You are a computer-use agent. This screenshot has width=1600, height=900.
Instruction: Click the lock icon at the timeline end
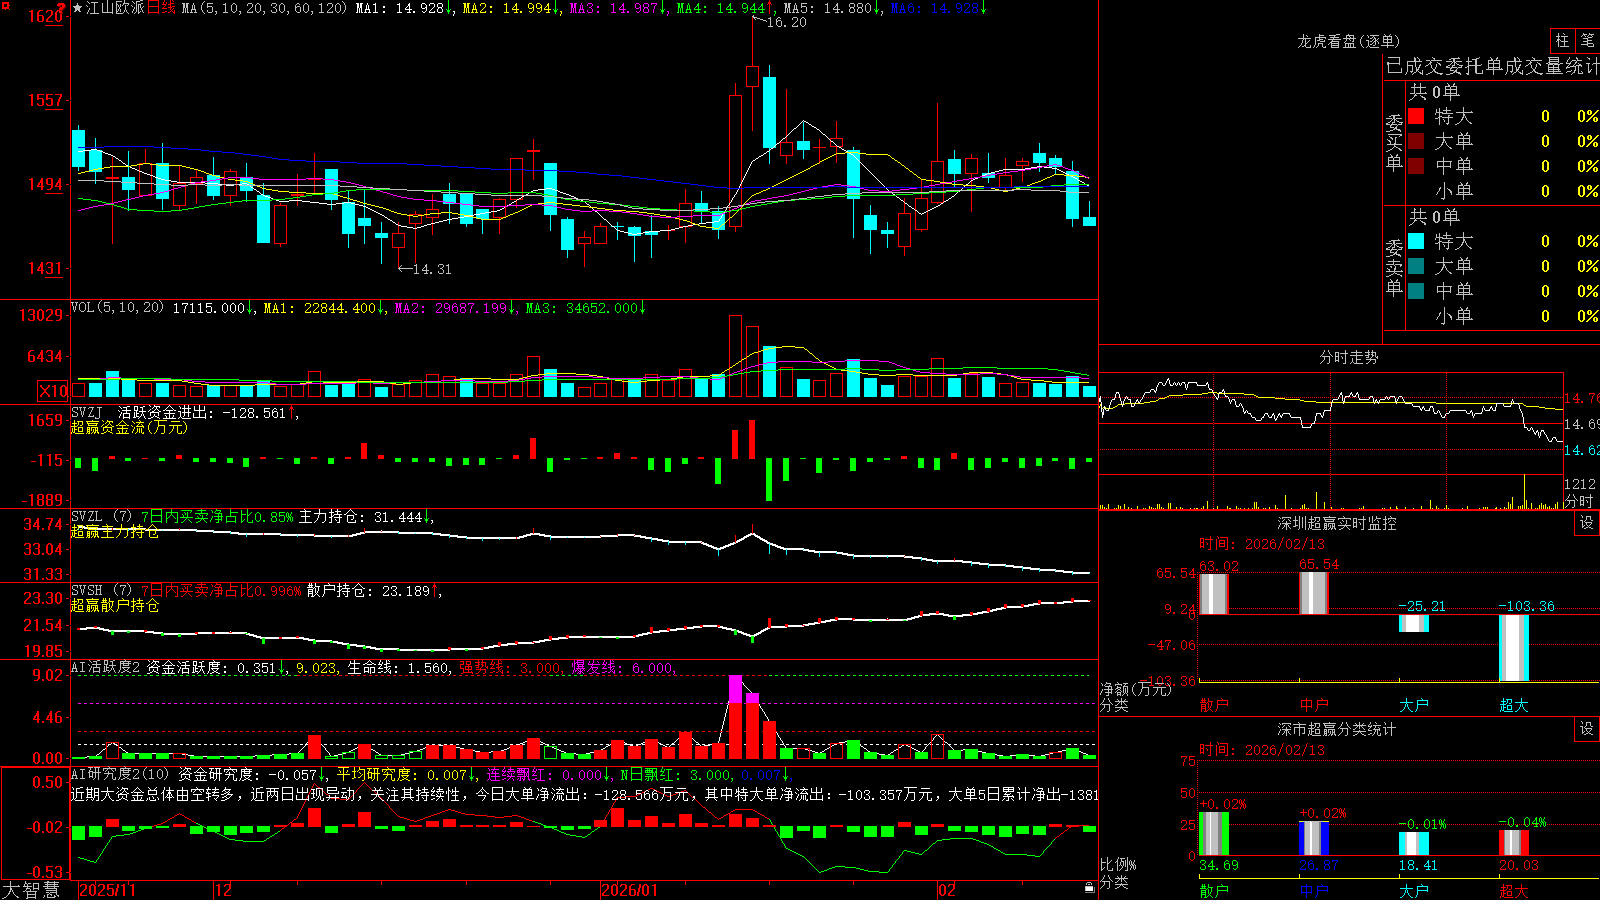pyautogui.click(x=1090, y=888)
